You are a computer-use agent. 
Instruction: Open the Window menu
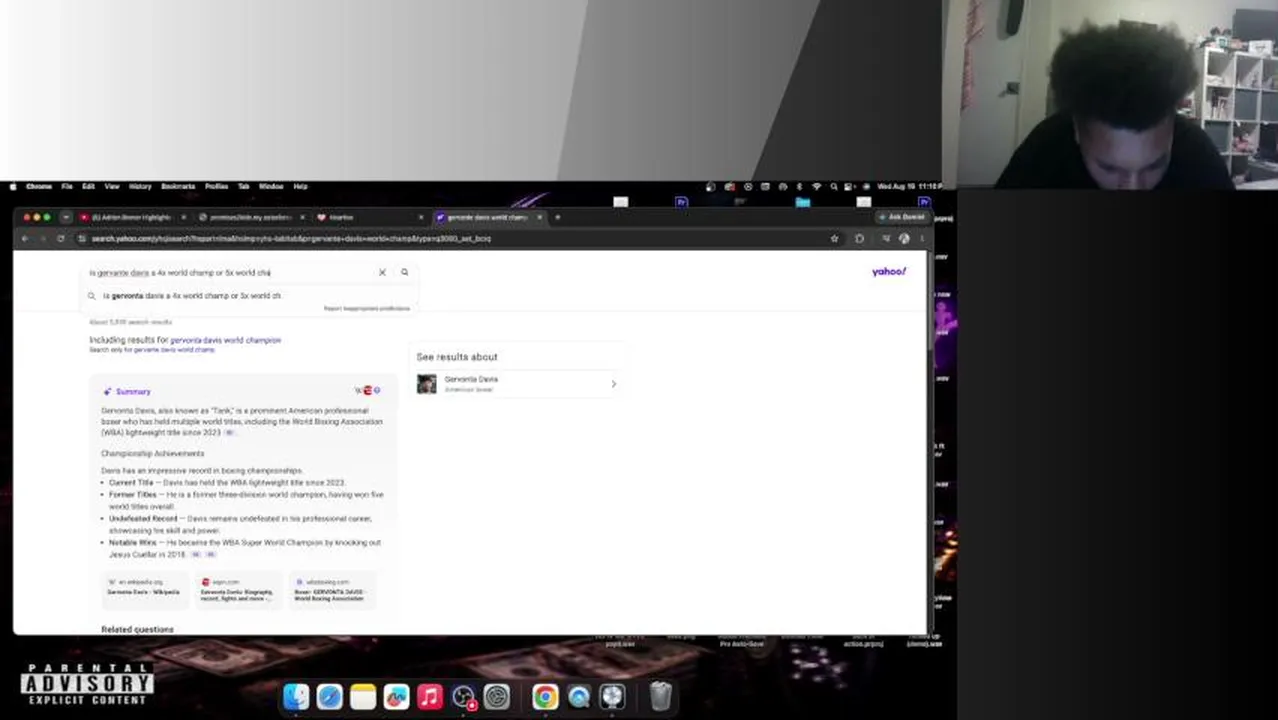pyautogui.click(x=271, y=186)
